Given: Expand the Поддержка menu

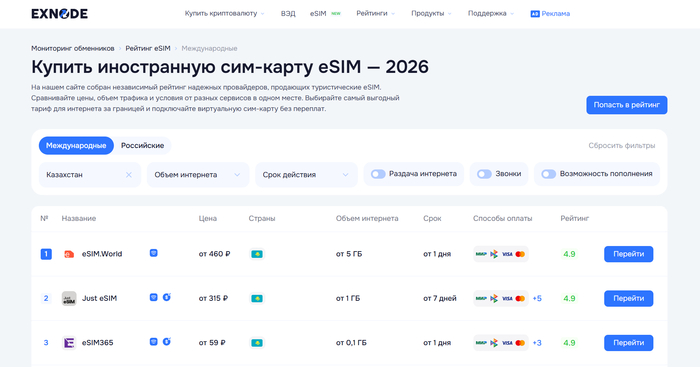Looking at the screenshot, I should (491, 14).
